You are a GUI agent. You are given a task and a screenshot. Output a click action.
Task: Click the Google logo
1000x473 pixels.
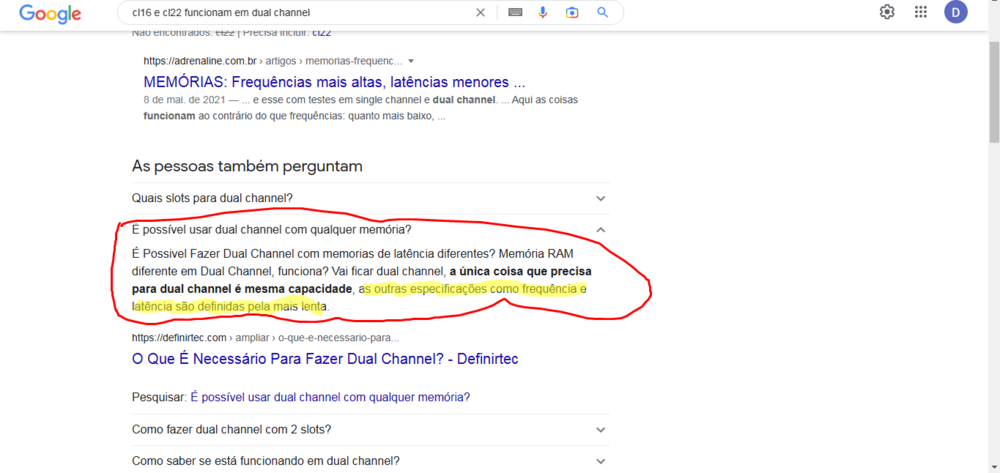pyautogui.click(x=50, y=13)
